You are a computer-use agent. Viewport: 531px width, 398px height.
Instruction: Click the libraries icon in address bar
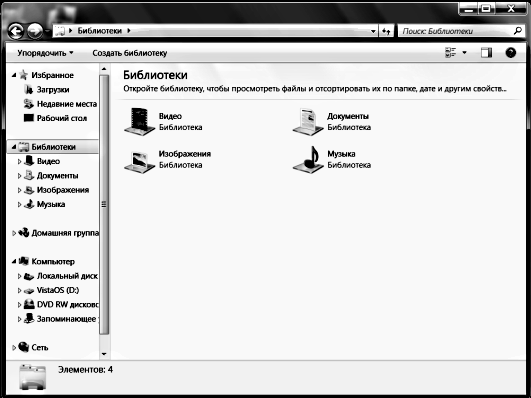(60, 31)
